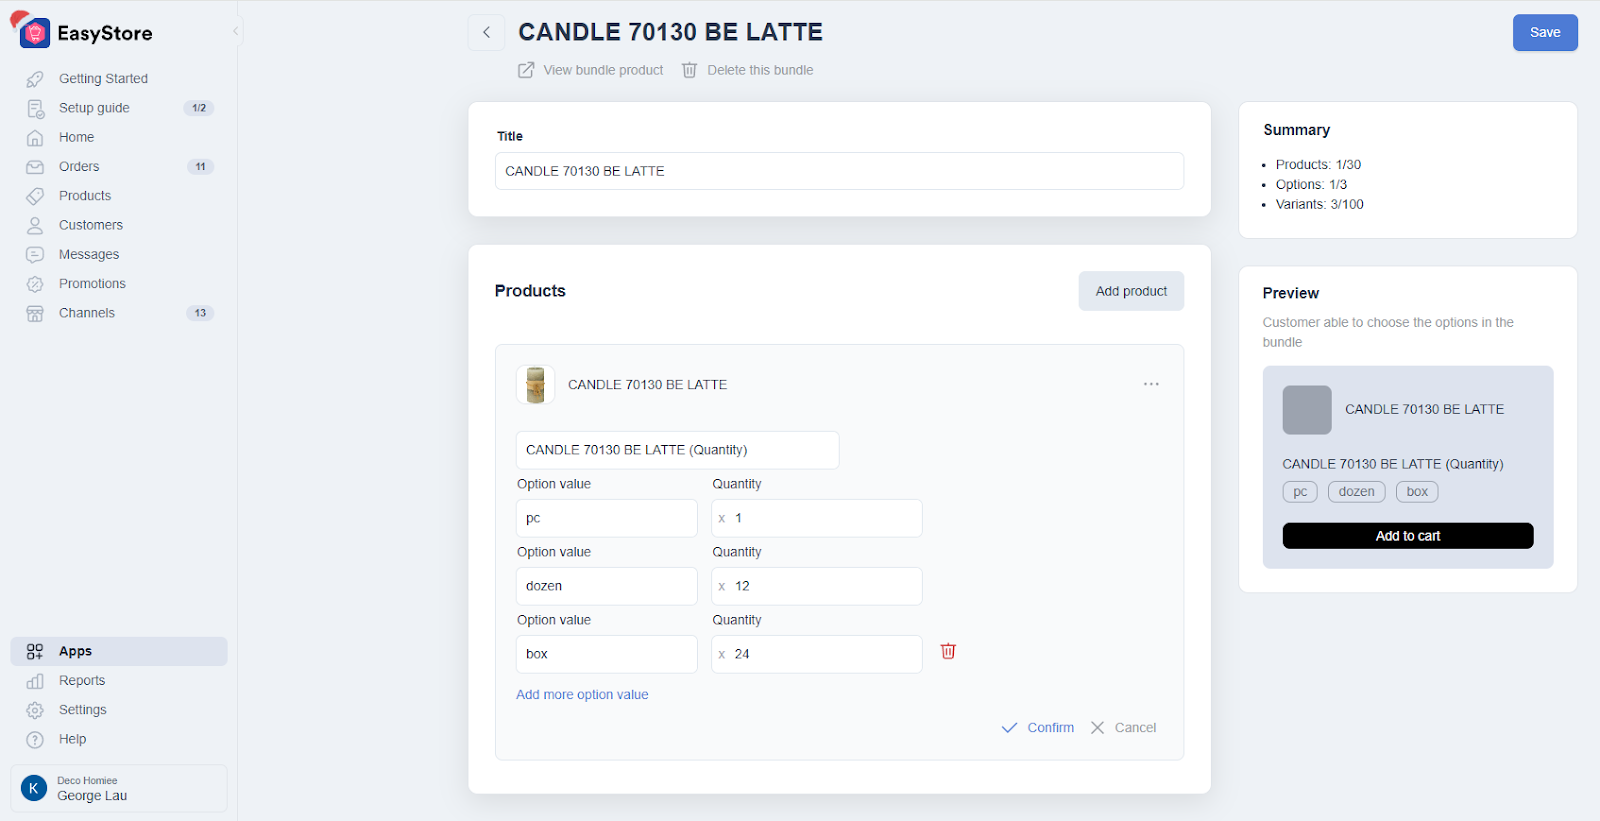
Task: Choose the box option chip in preview
Action: pyautogui.click(x=1417, y=492)
